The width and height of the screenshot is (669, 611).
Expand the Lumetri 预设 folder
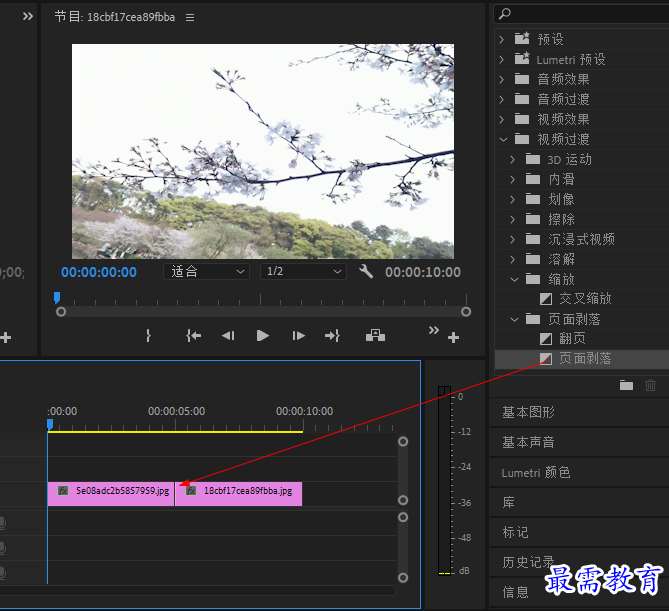502,59
